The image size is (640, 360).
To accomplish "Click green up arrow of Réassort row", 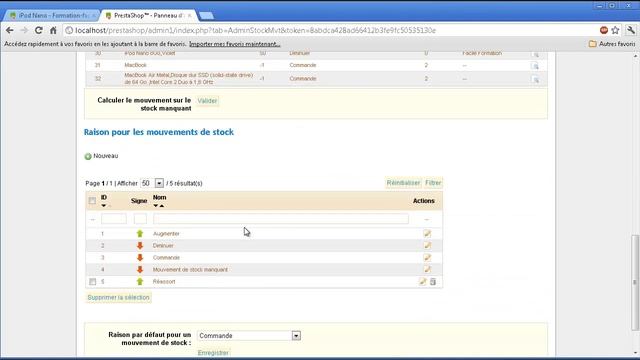I will coord(140,281).
